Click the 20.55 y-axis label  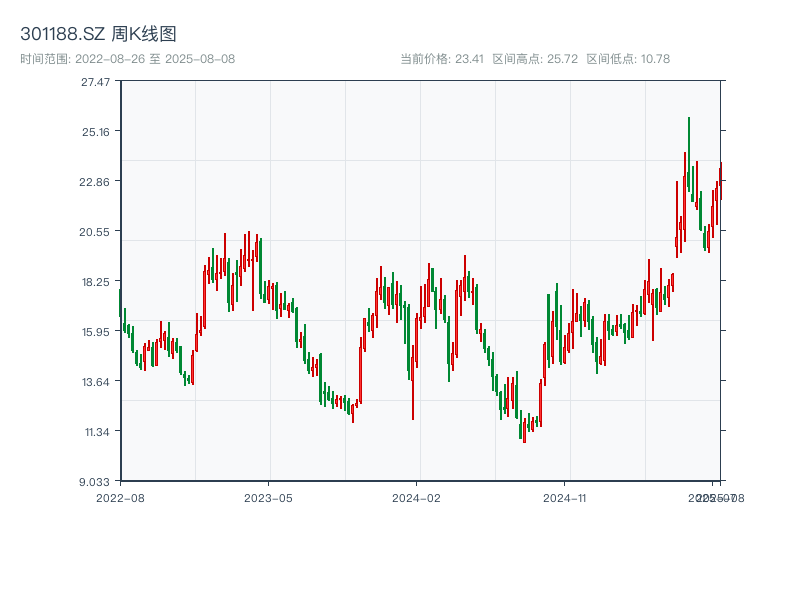pos(94,232)
